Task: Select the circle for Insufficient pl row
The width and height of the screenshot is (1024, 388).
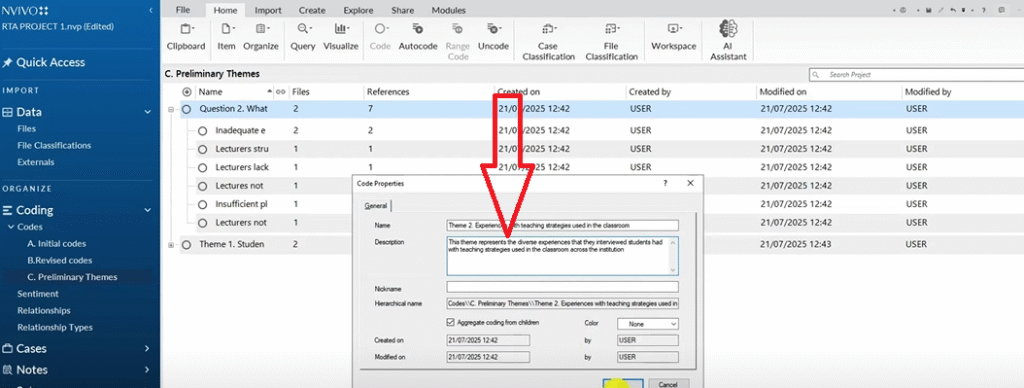Action: [202, 204]
